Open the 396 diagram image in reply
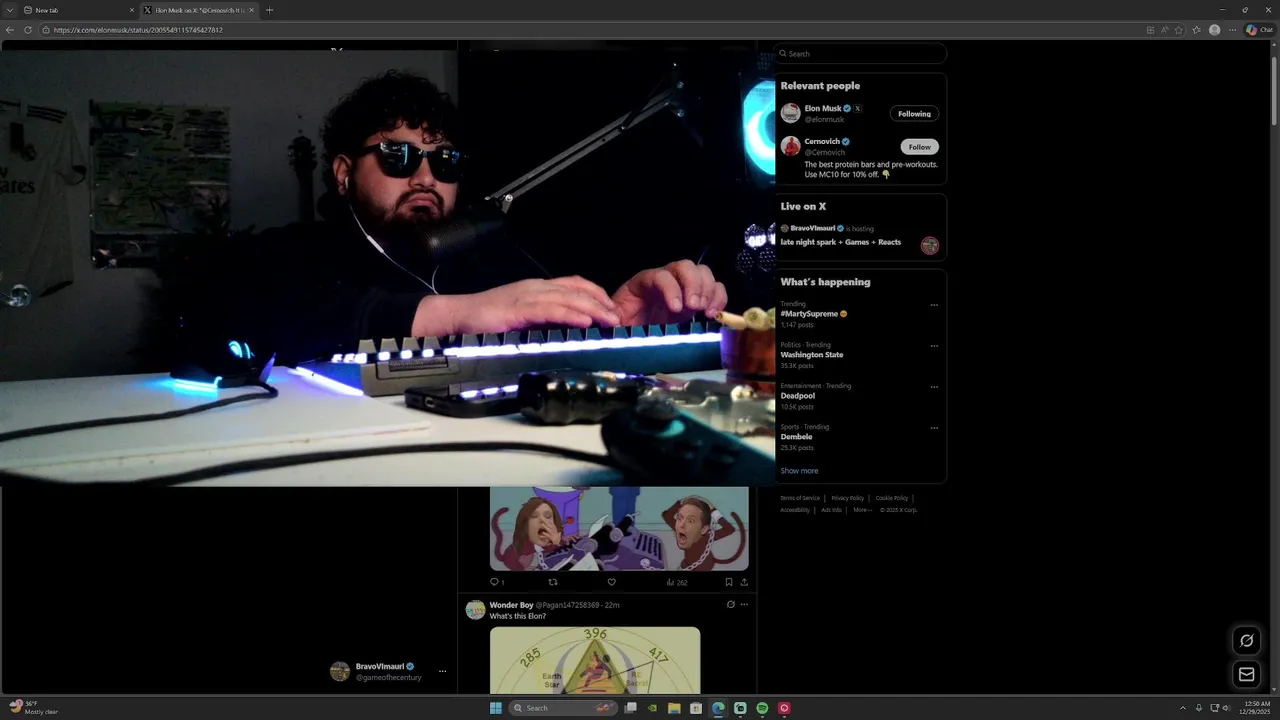Screen dimensions: 1280x720 click(595, 660)
